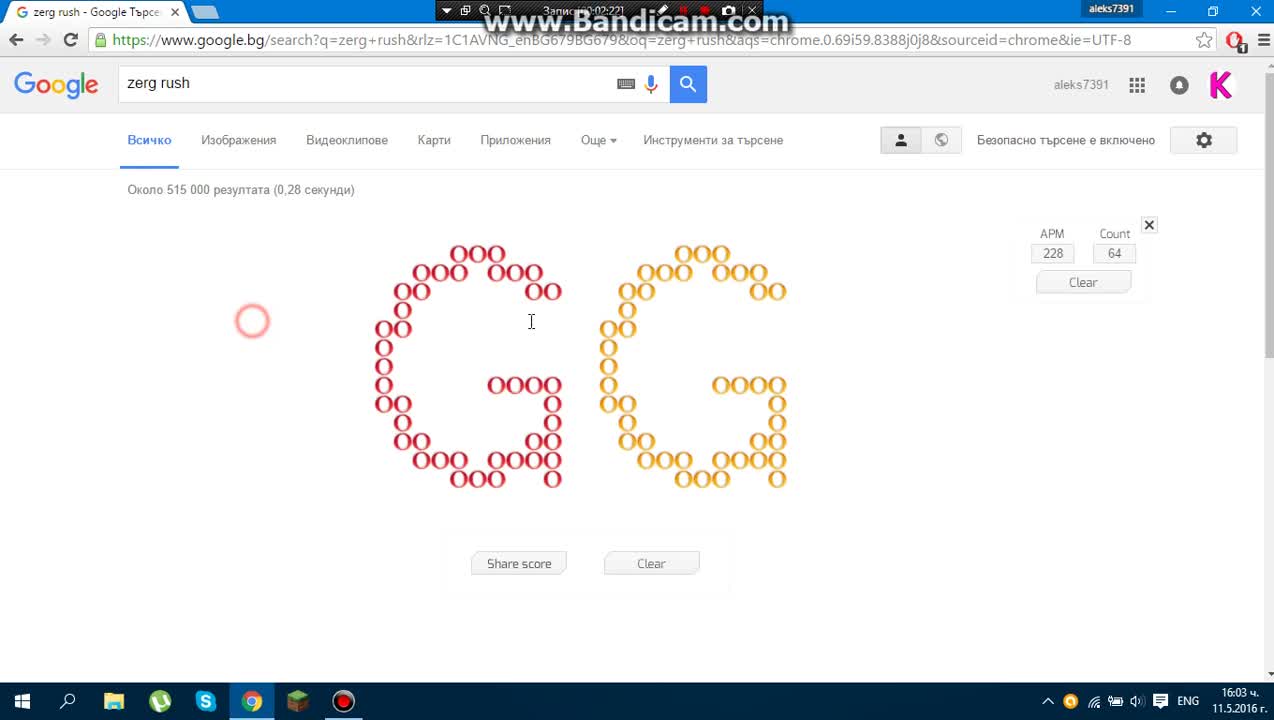
Task: Click browser forward arrow
Action: pyautogui.click(x=43, y=40)
